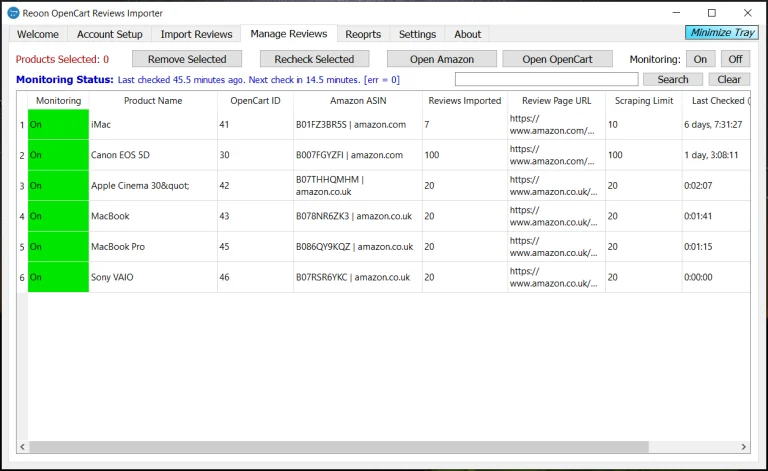Toggle monitoring cell for Sony VAIO row
The width and height of the screenshot is (768, 471).
(58, 277)
